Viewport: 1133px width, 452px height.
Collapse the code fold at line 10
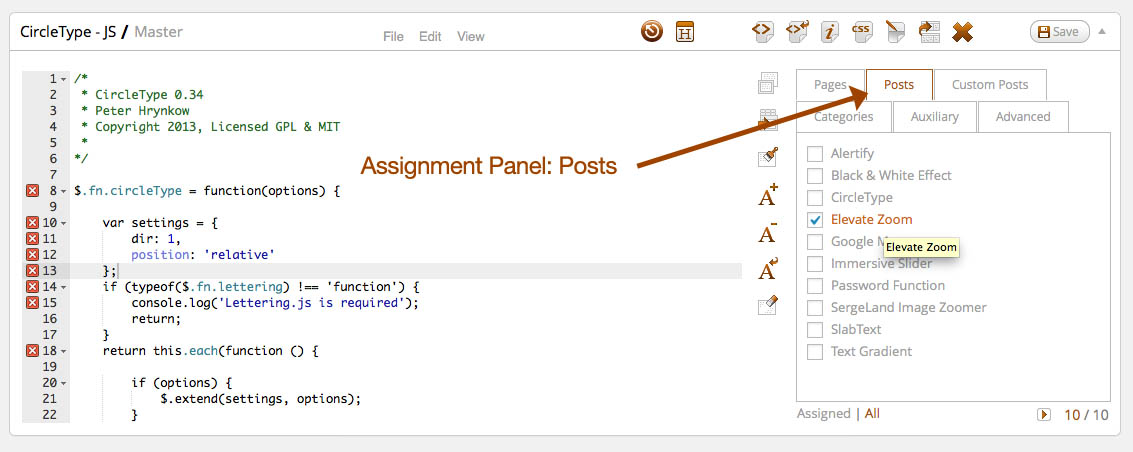tap(63, 223)
